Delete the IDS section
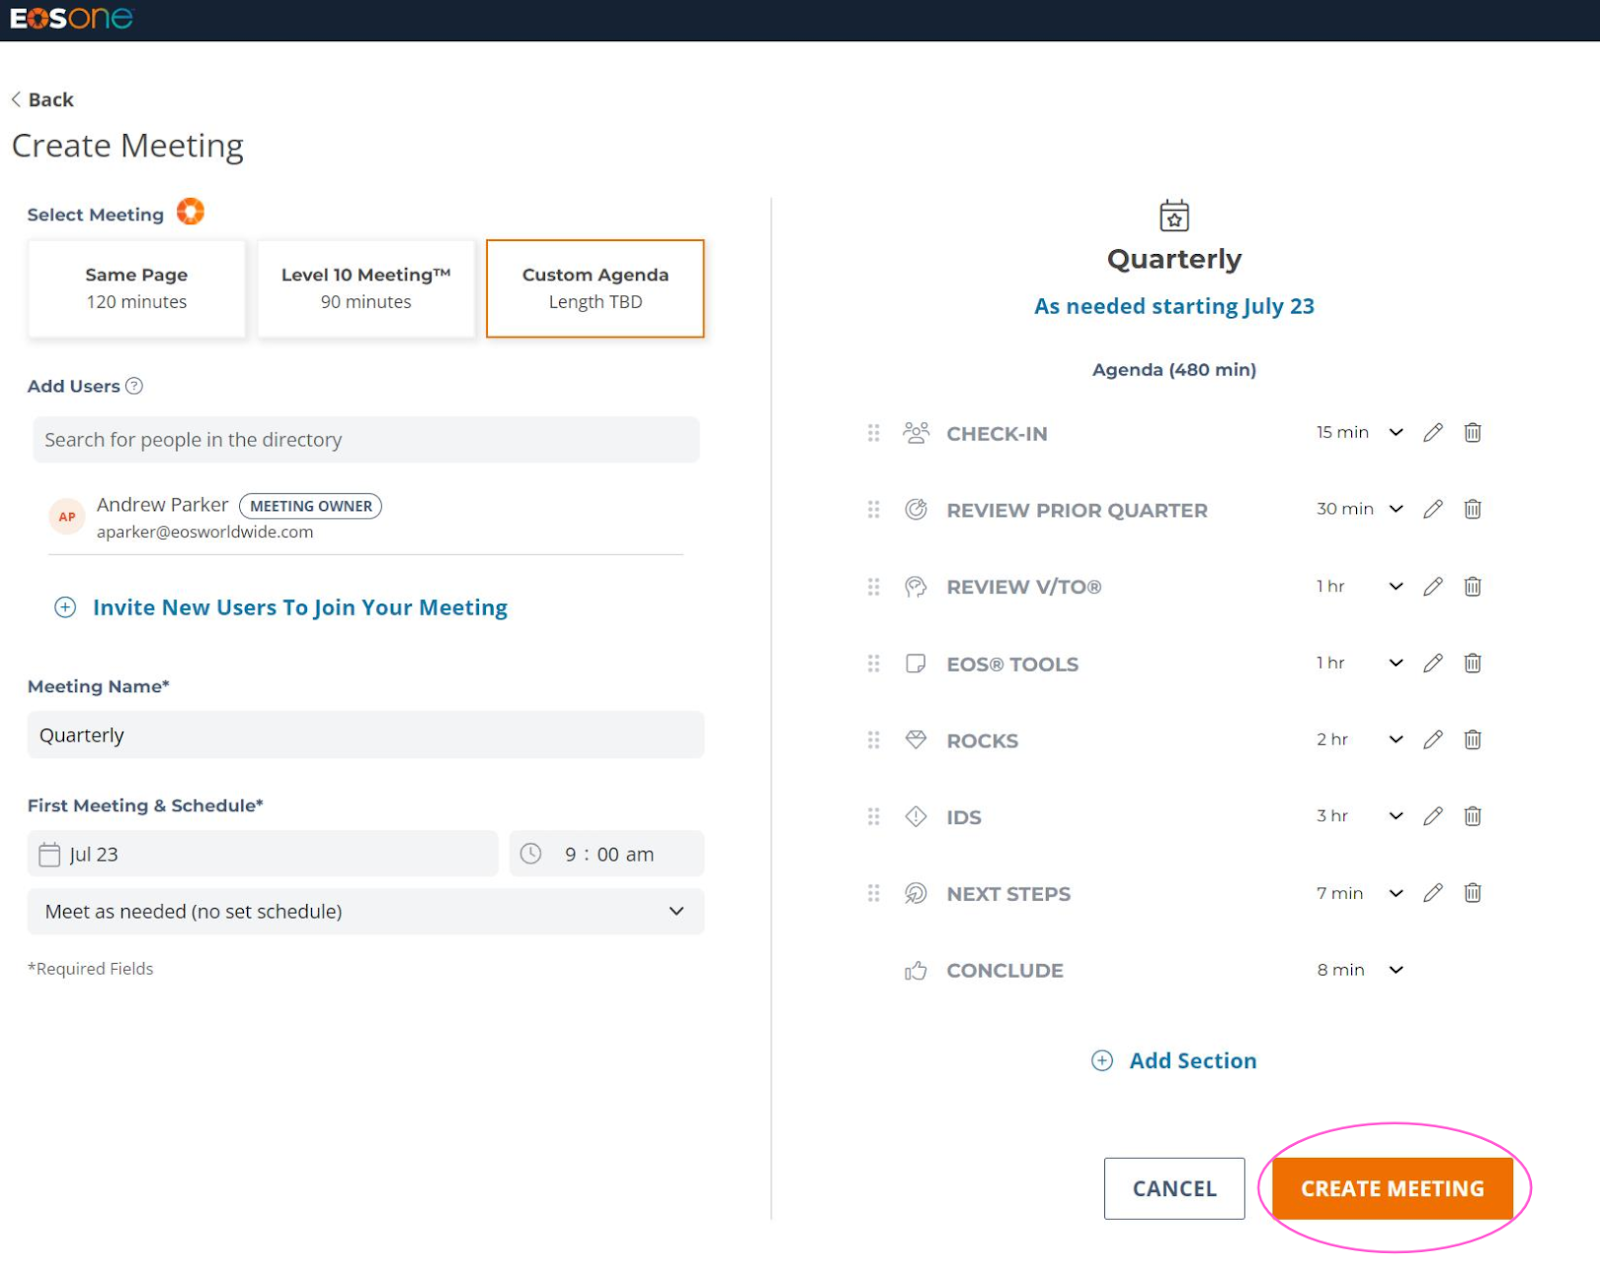 click(x=1473, y=816)
